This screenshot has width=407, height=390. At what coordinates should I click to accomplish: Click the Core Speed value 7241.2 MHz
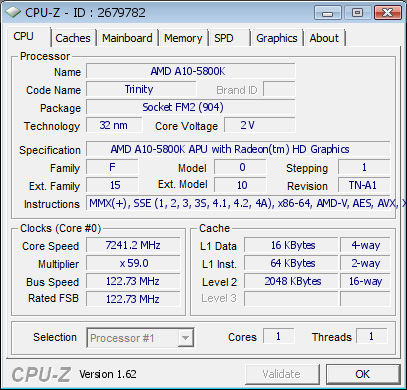(x=133, y=245)
